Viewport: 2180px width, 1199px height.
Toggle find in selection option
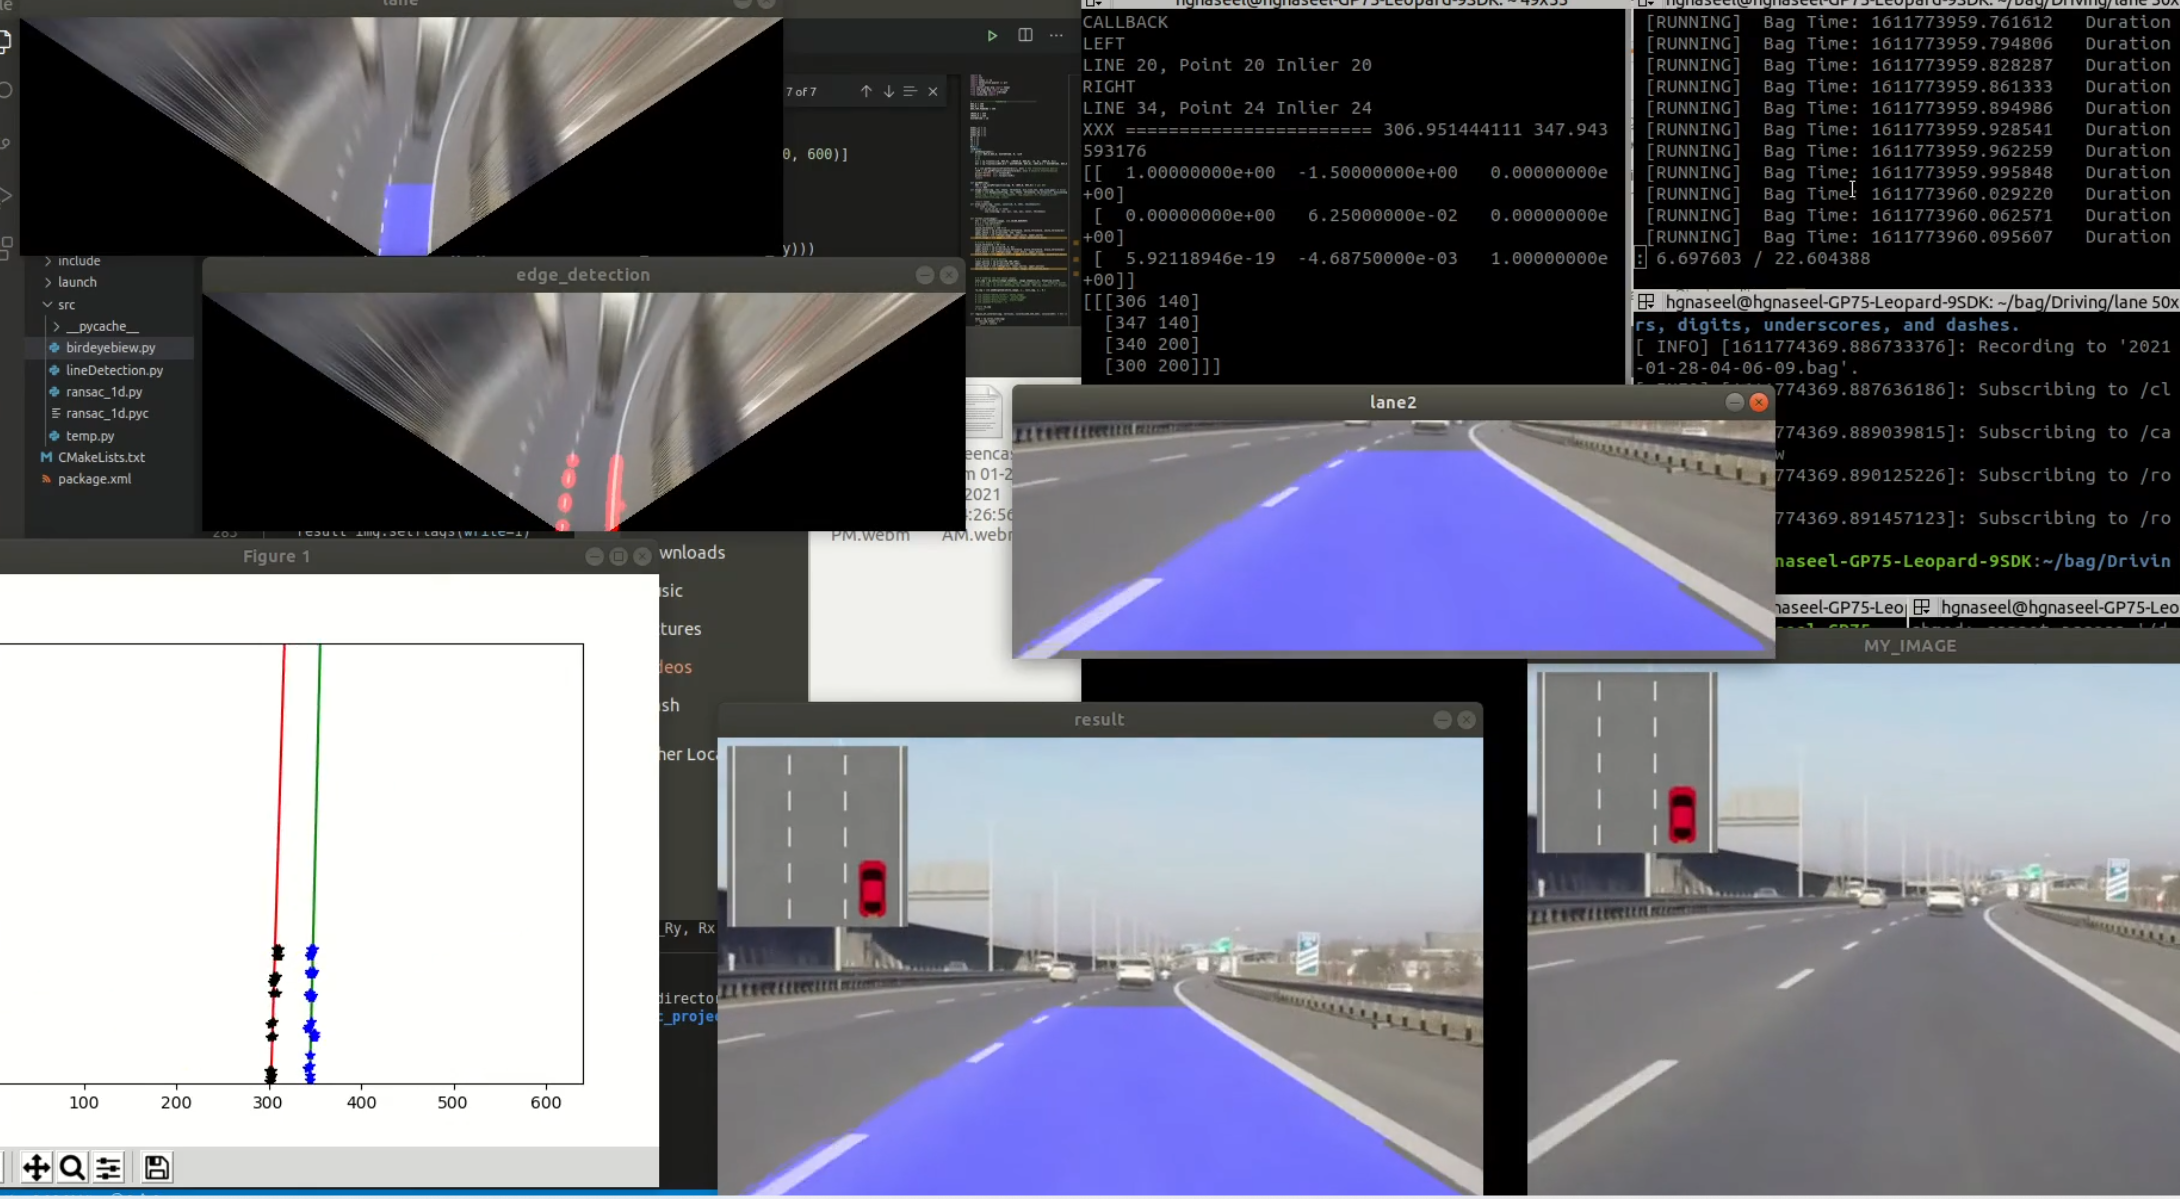pyautogui.click(x=910, y=91)
